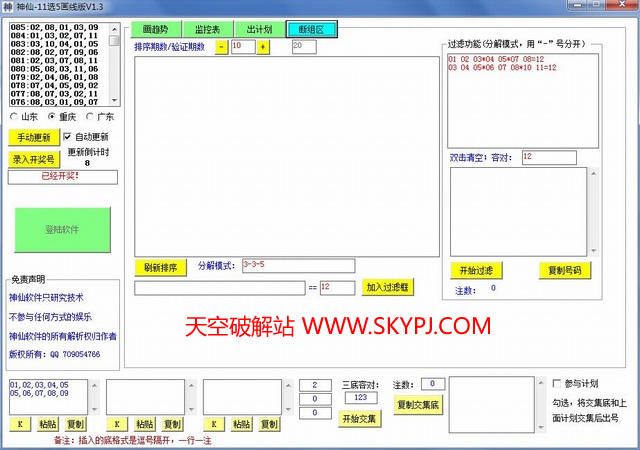Screen dimensions: 640x450
Task: Increase the period count with the plus button
Action: [264, 46]
